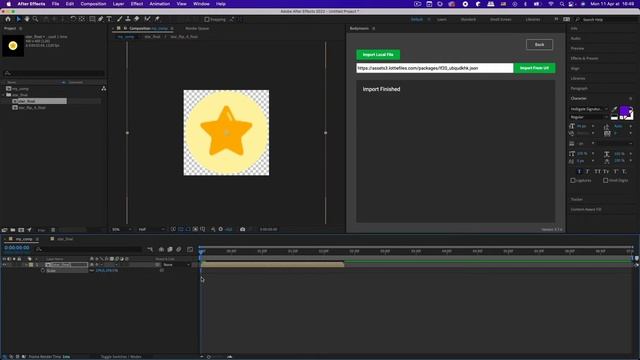The width and height of the screenshot is (640, 360).
Task: Select the Clone Stamp tool
Action: click(128, 19)
